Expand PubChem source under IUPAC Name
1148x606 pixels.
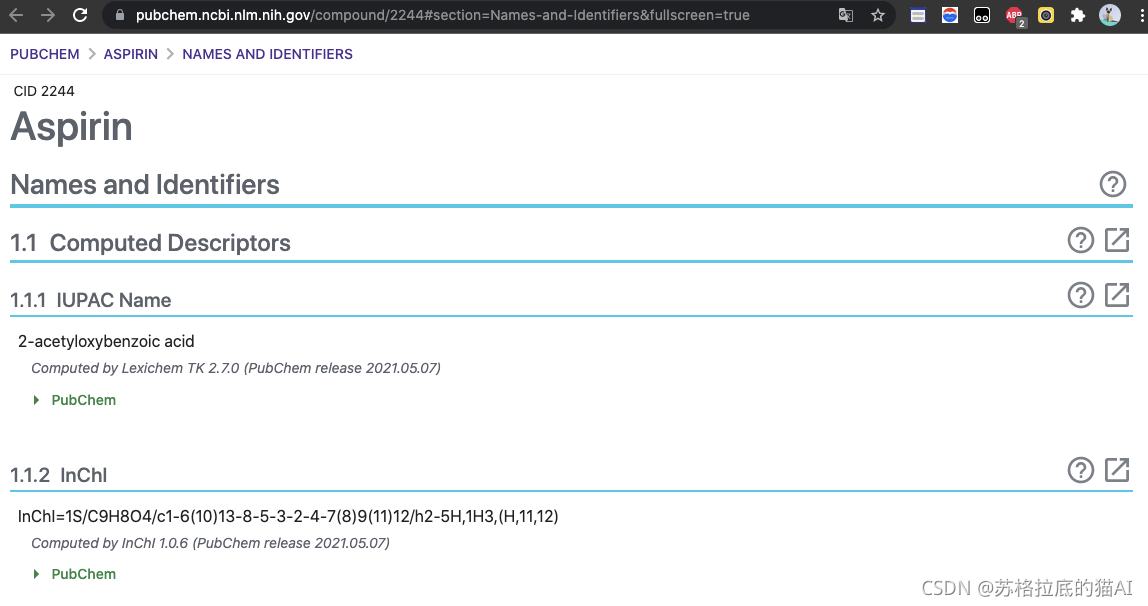pyautogui.click(x=75, y=400)
